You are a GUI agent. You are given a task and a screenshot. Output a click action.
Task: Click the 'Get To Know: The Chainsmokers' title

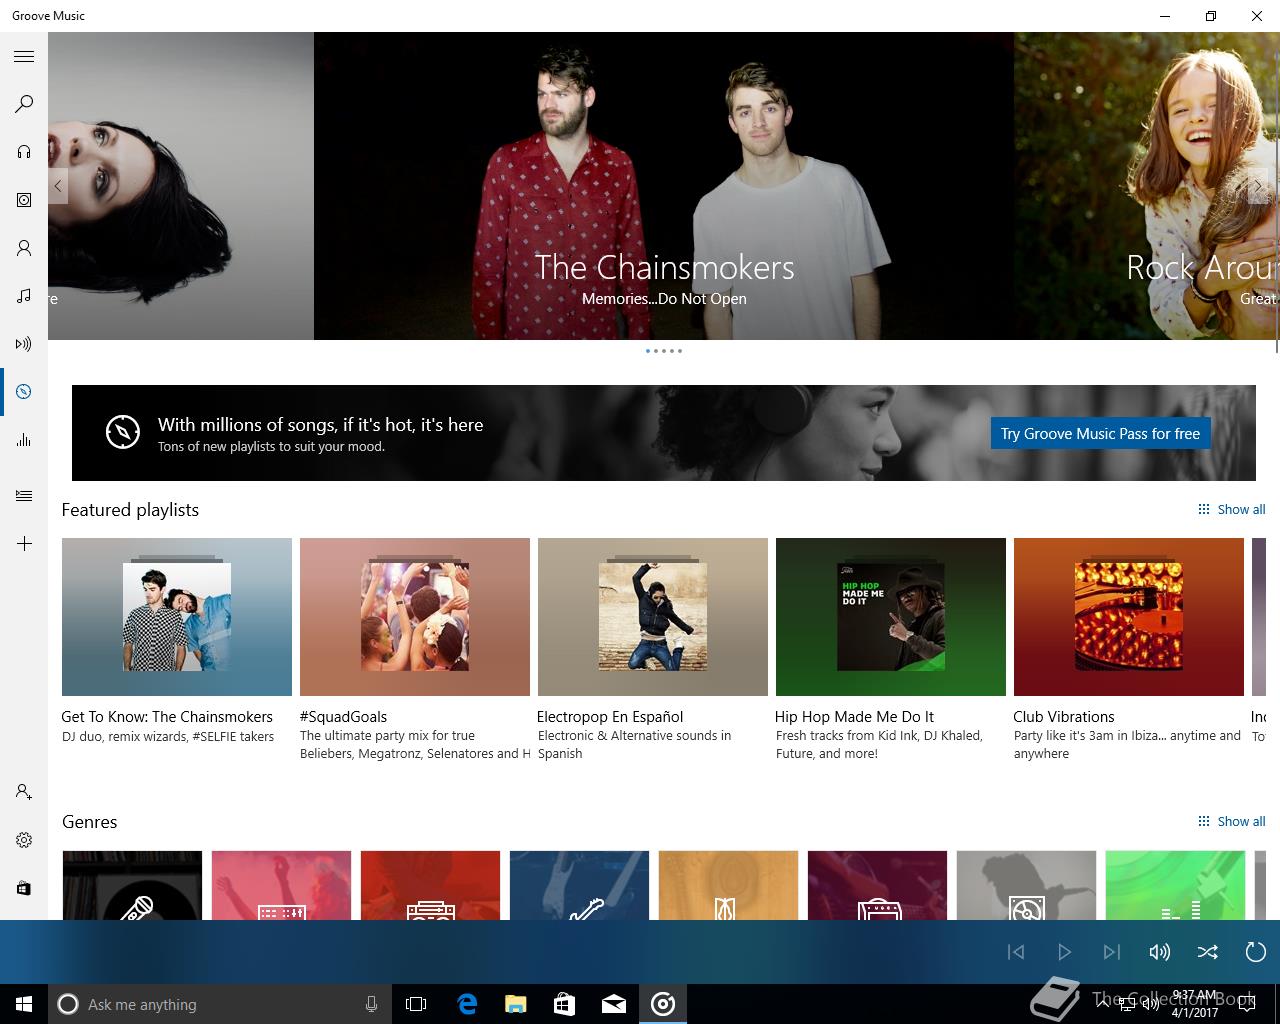click(x=167, y=716)
